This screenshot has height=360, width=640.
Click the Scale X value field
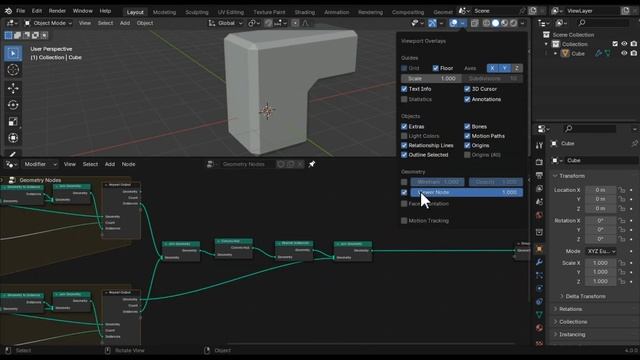pos(600,263)
